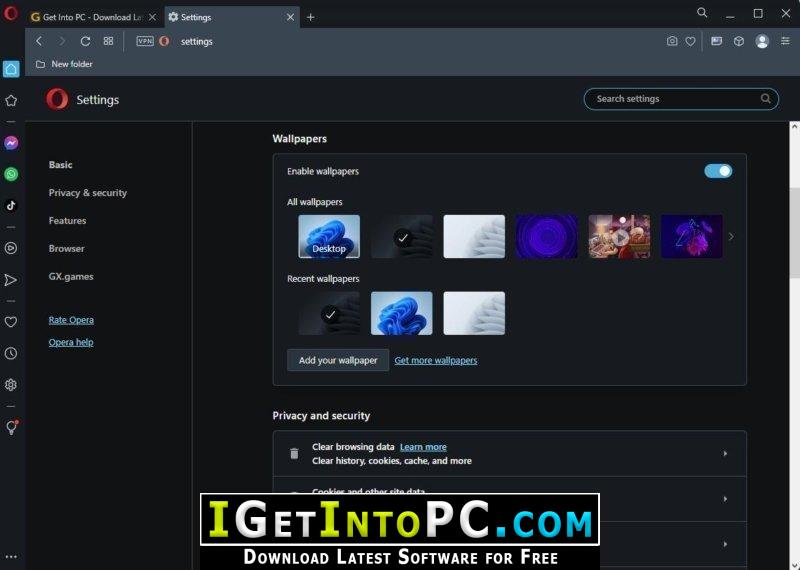This screenshot has height=570, width=800.
Task: Open sidebar setup three dots
Action: coord(11,557)
